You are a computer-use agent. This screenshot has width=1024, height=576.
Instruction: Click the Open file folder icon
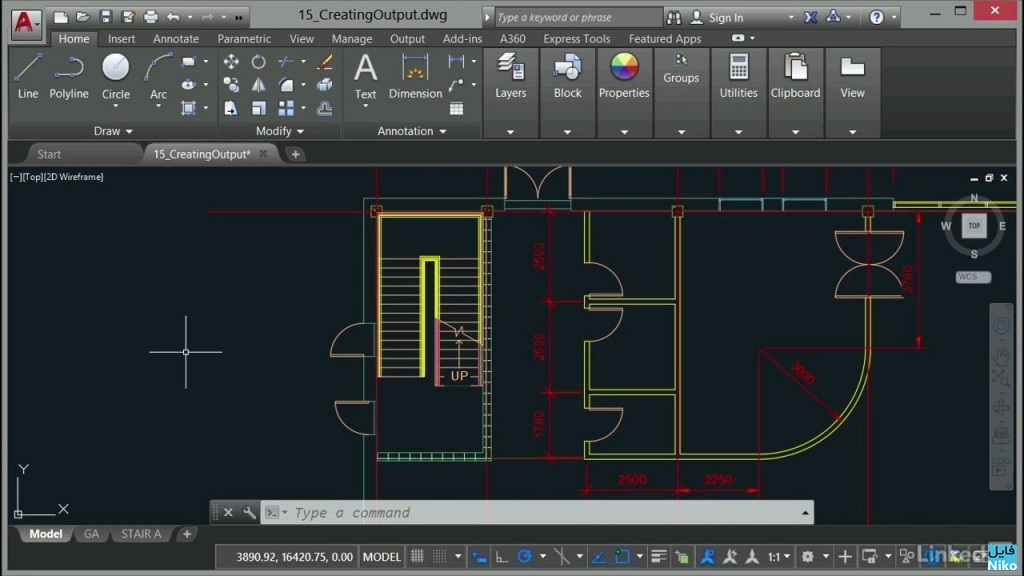tap(82, 17)
